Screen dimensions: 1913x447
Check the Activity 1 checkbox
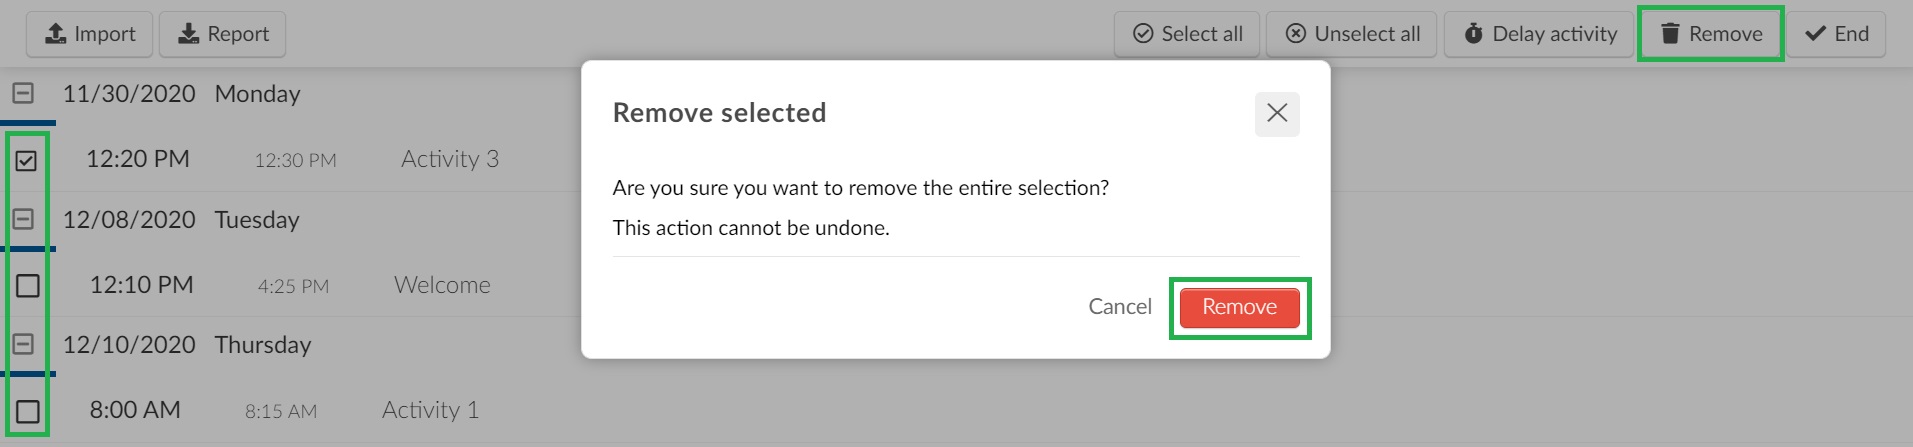28,411
